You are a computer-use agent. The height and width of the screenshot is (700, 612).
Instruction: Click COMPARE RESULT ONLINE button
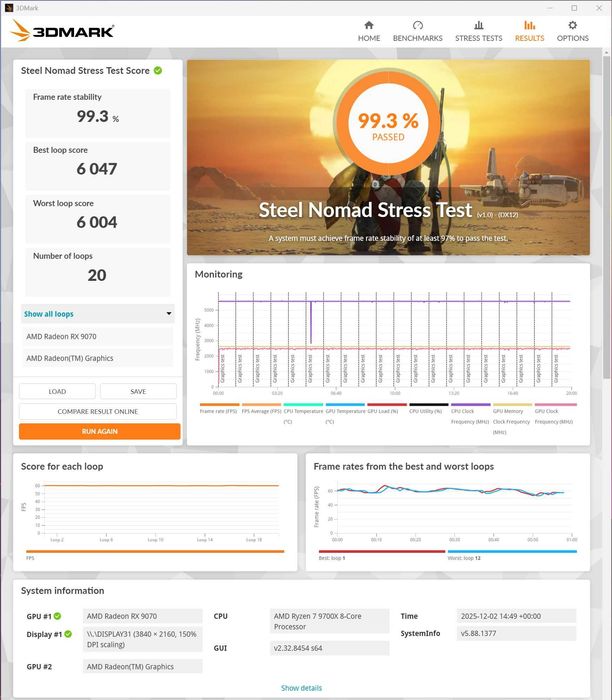click(98, 412)
